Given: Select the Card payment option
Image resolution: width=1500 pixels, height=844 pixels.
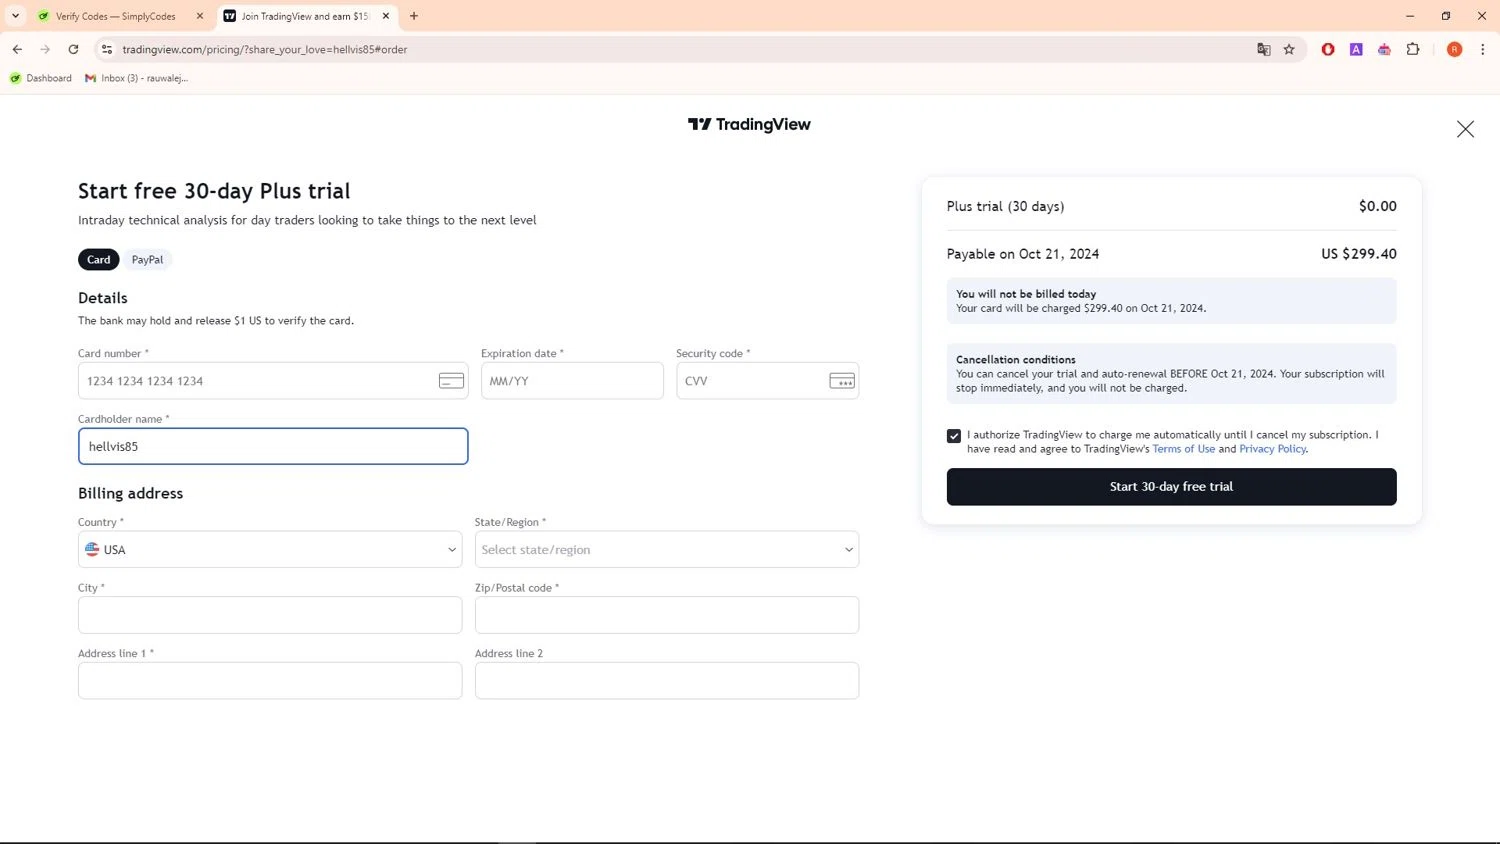Looking at the screenshot, I should [x=99, y=260].
